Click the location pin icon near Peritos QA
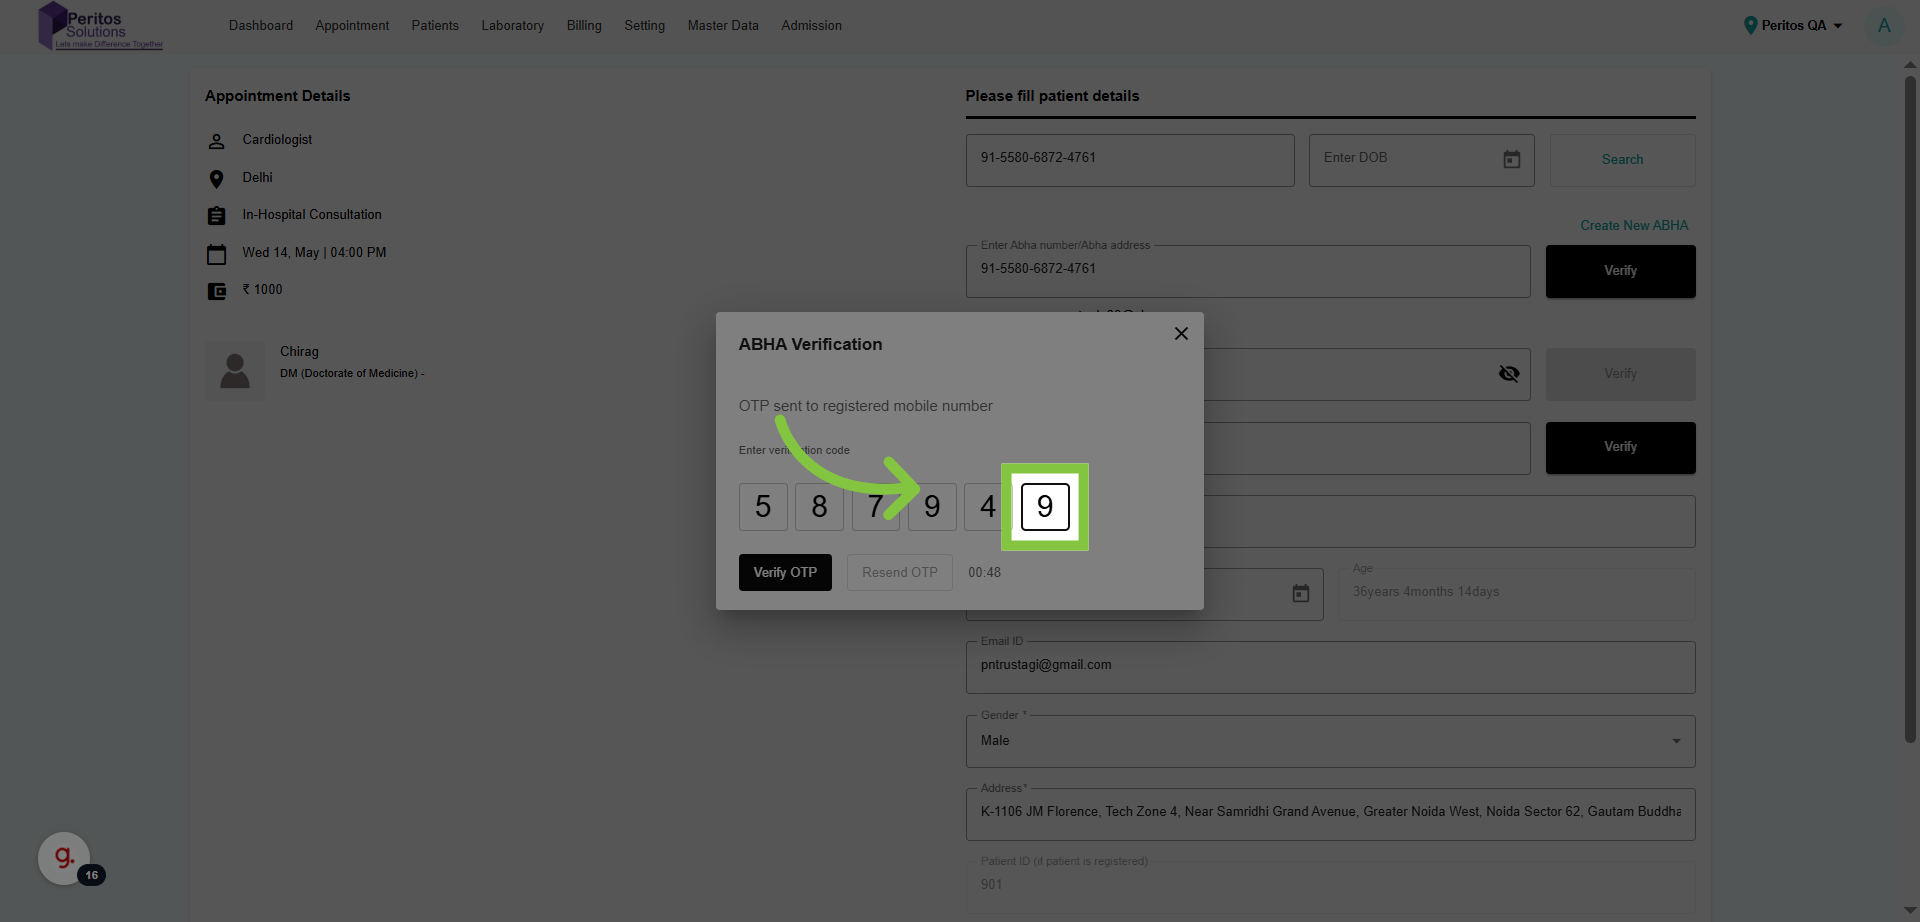Viewport: 1920px width, 922px height. [1750, 26]
